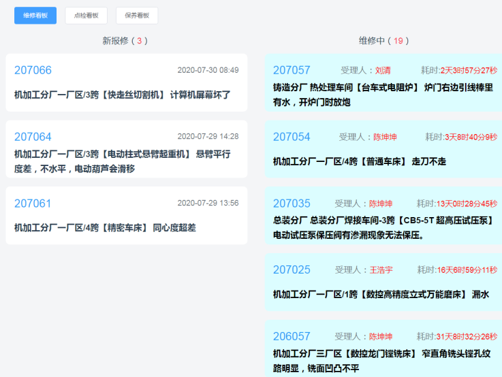
Task: Open repair order 207066
Action: tap(33, 70)
